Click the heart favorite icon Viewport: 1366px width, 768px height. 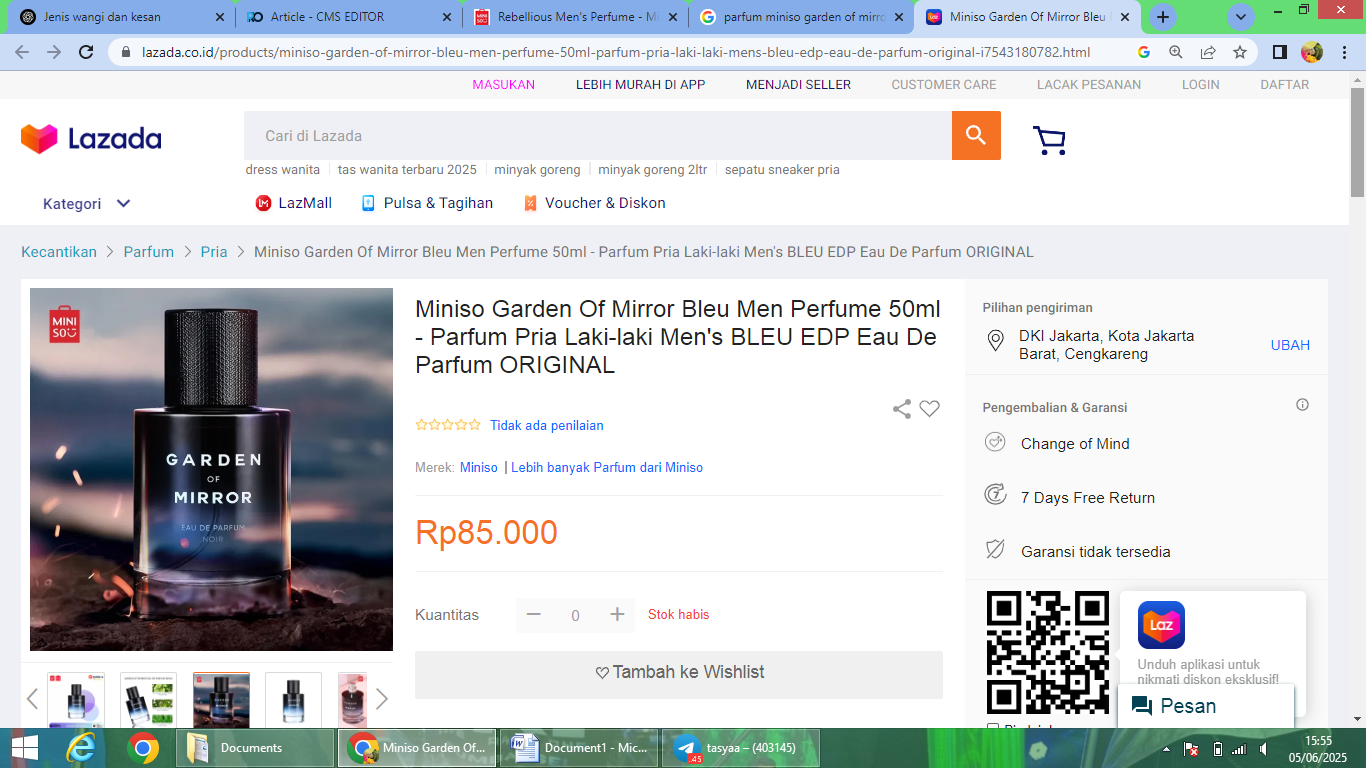point(930,409)
